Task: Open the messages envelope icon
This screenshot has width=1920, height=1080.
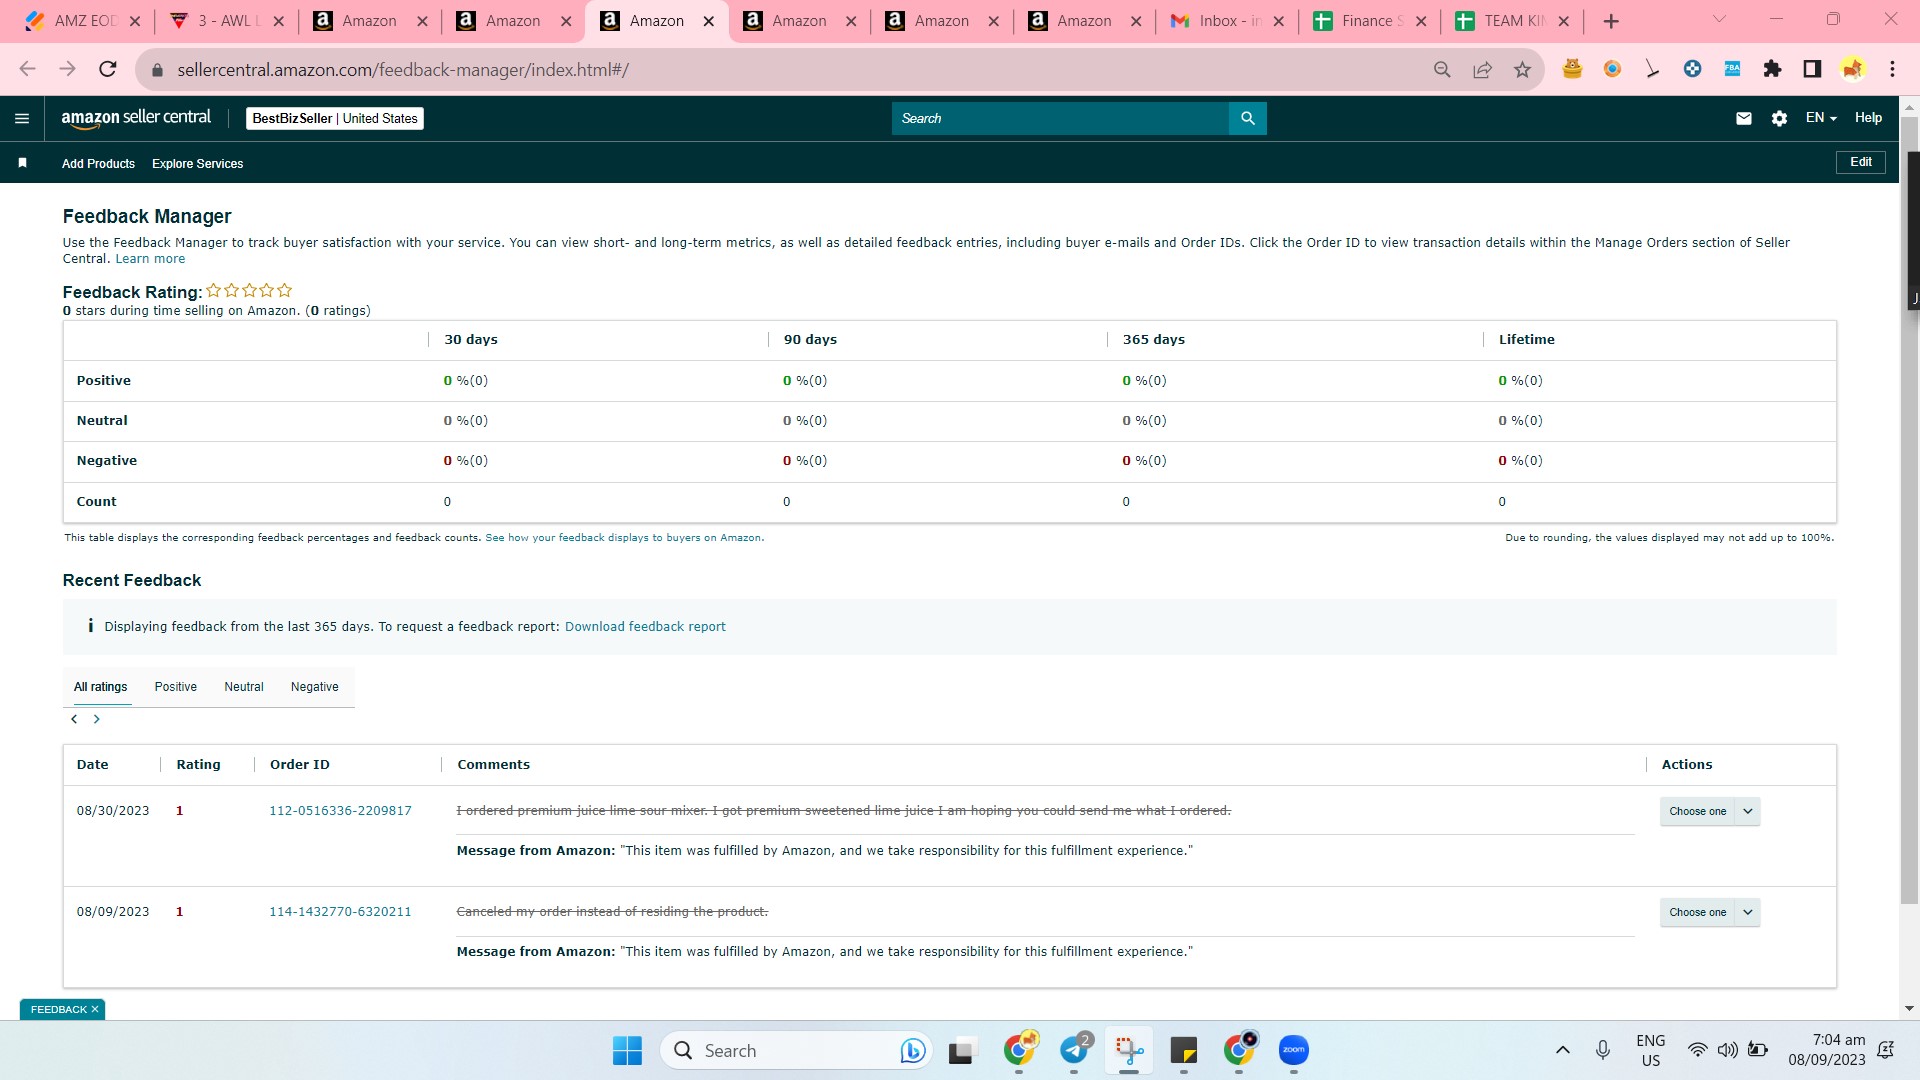Action: (x=1743, y=118)
